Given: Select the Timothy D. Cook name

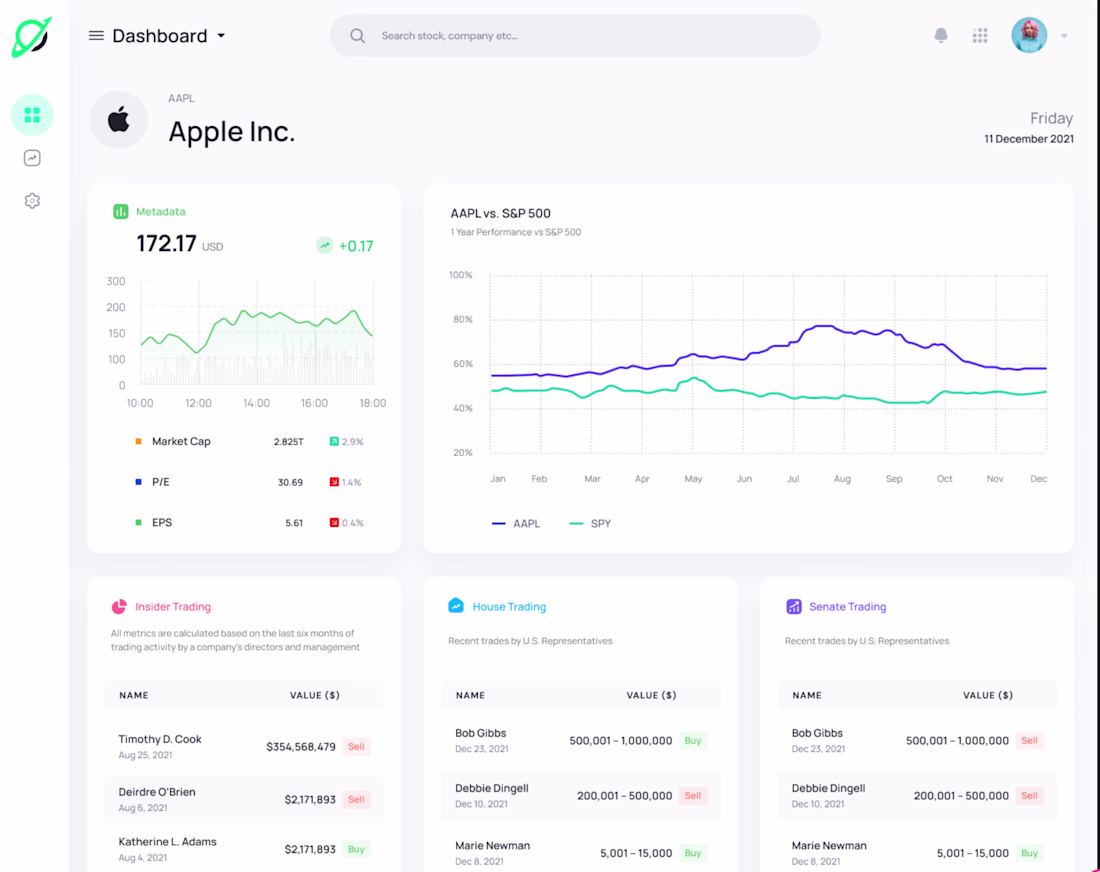Looking at the screenshot, I should tap(160, 739).
